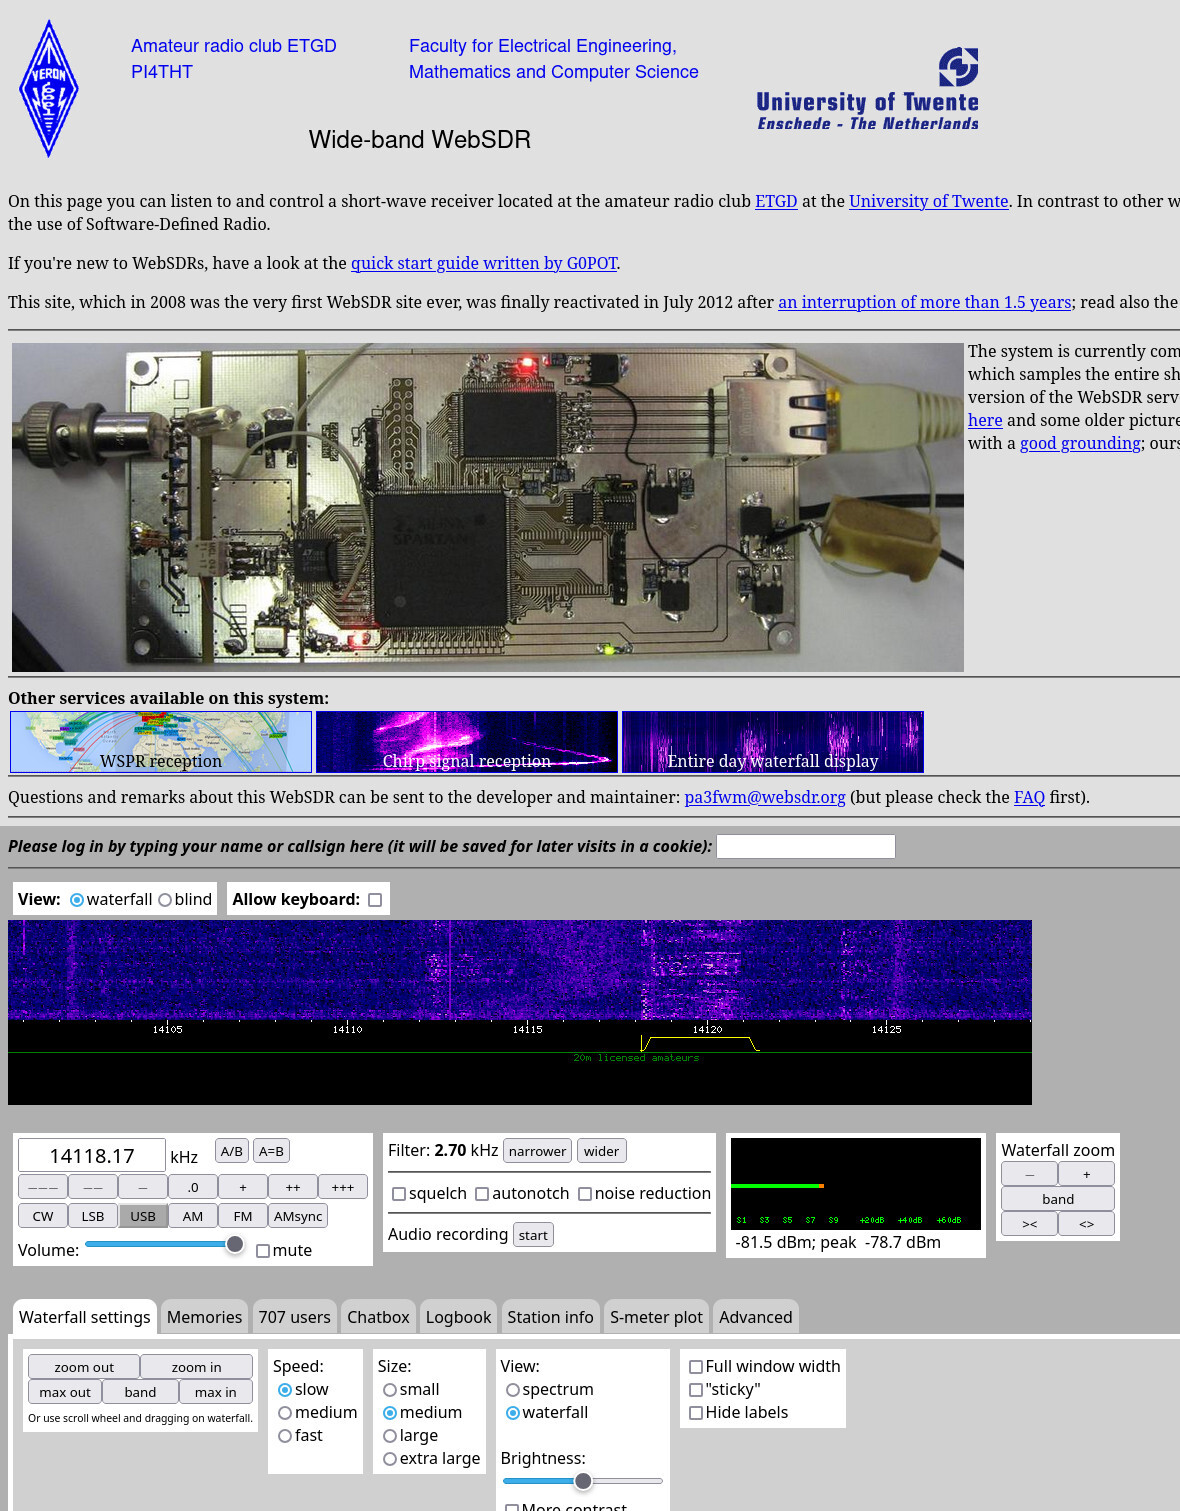Open the S-meter plot tab
This screenshot has width=1180, height=1511.
pyautogui.click(x=656, y=1317)
